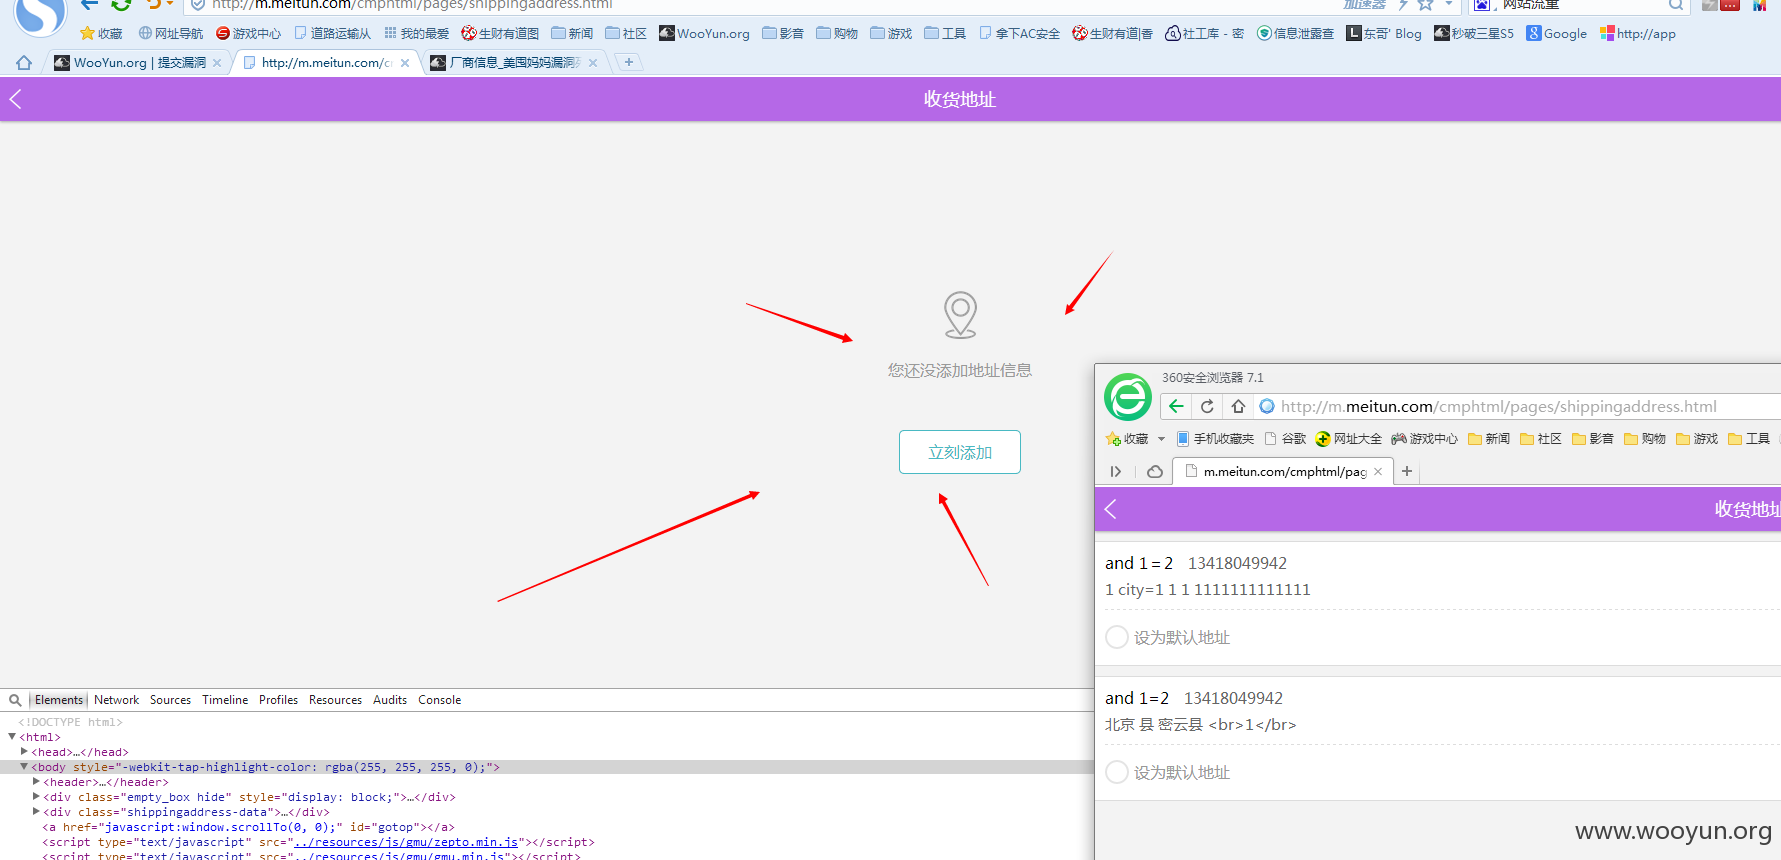Open the 收藏 star bookmark in the Sogou bookmarks bar
The width and height of the screenshot is (1781, 860).
coord(101,34)
